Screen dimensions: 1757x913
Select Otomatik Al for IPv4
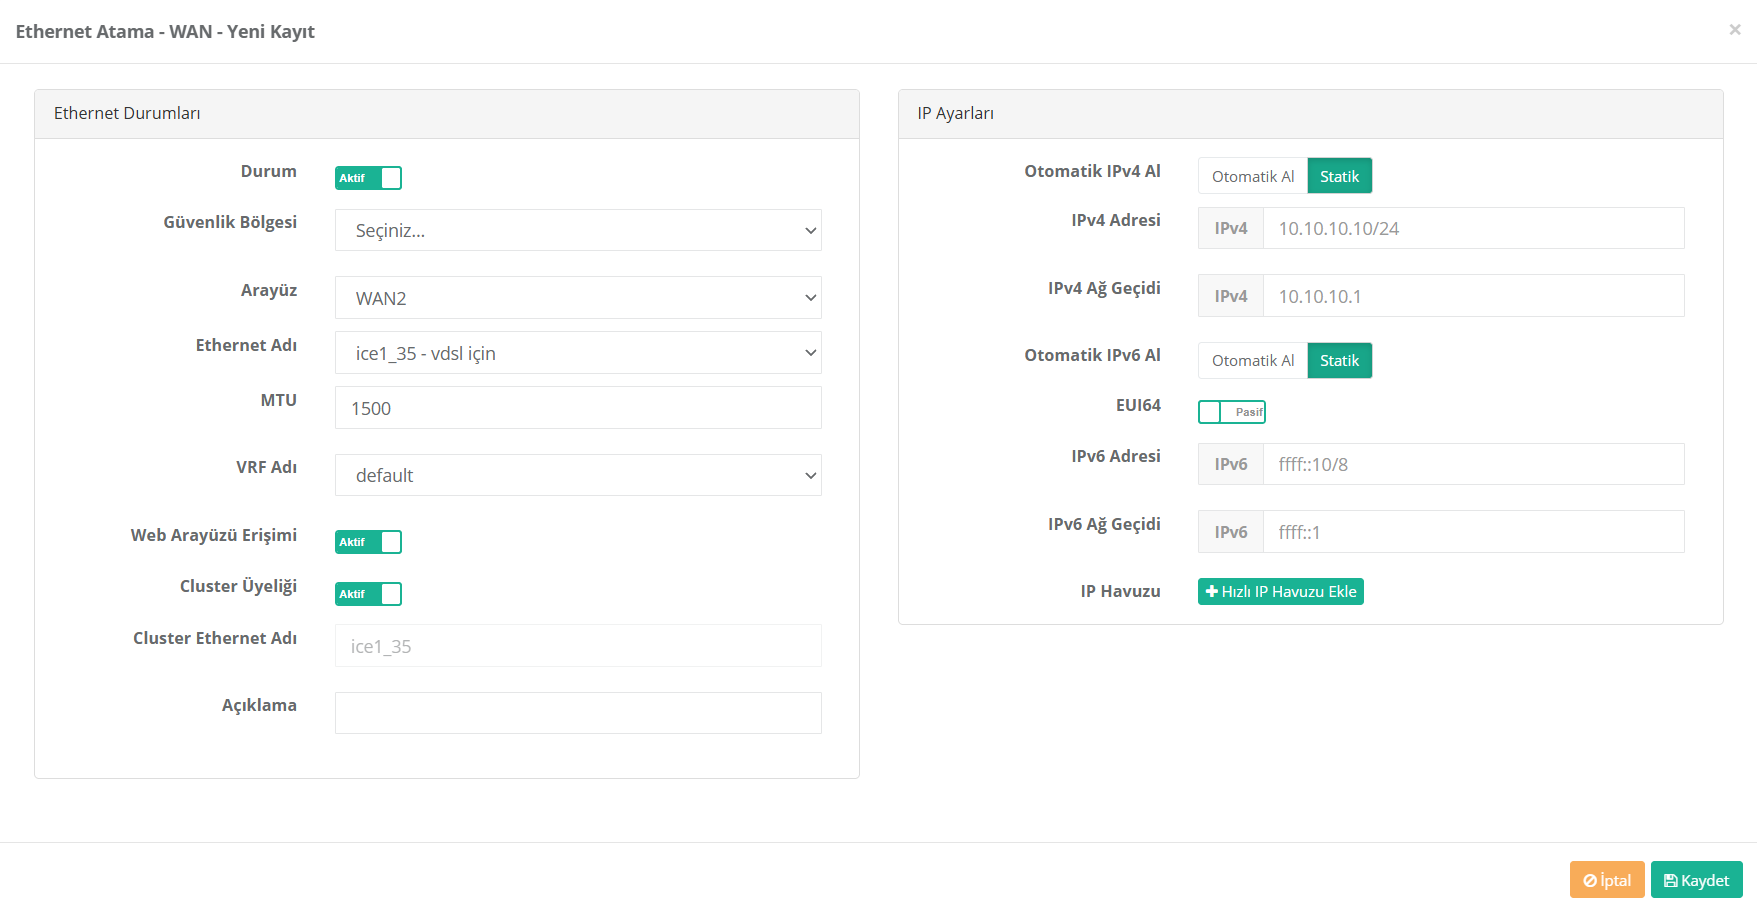click(x=1252, y=177)
